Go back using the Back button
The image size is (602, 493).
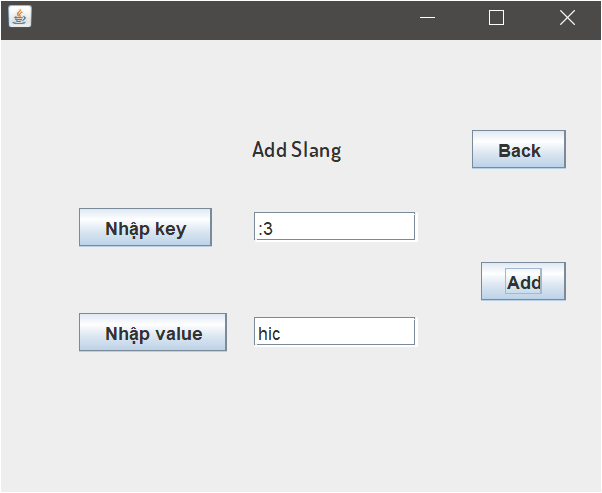coord(519,149)
